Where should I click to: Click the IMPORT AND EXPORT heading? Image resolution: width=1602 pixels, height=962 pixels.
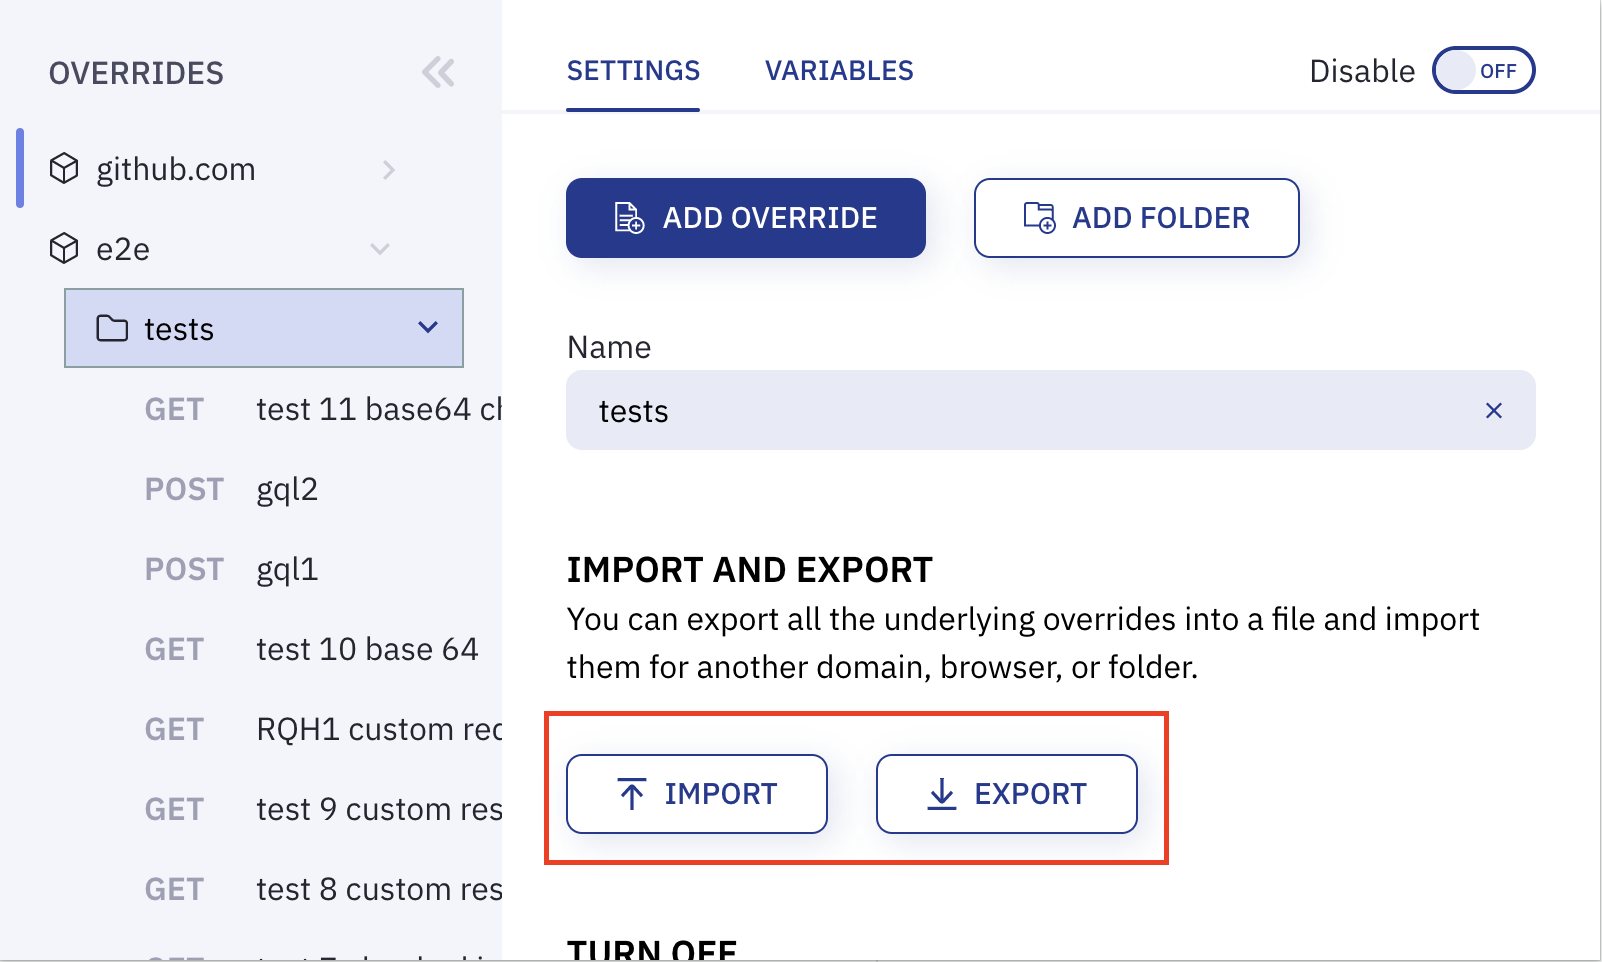click(x=750, y=570)
